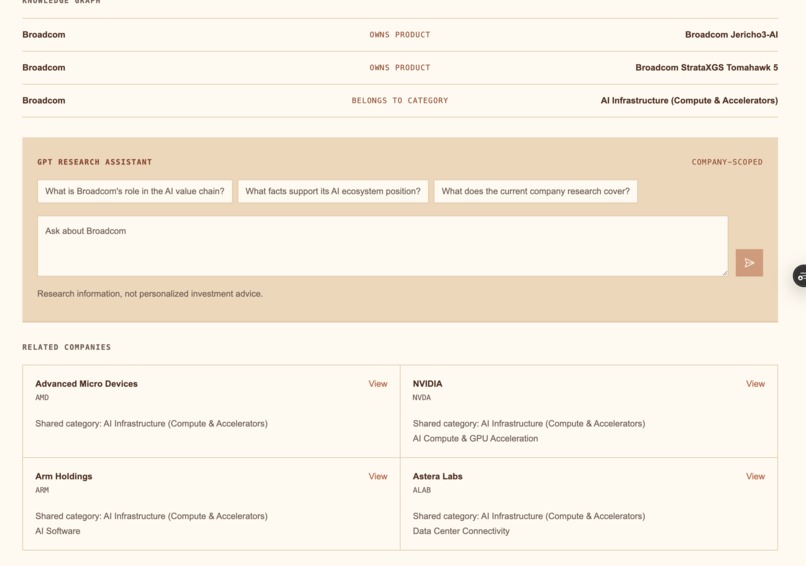
Task: Click the 'Arm Holdings' card title
Action: click(64, 476)
